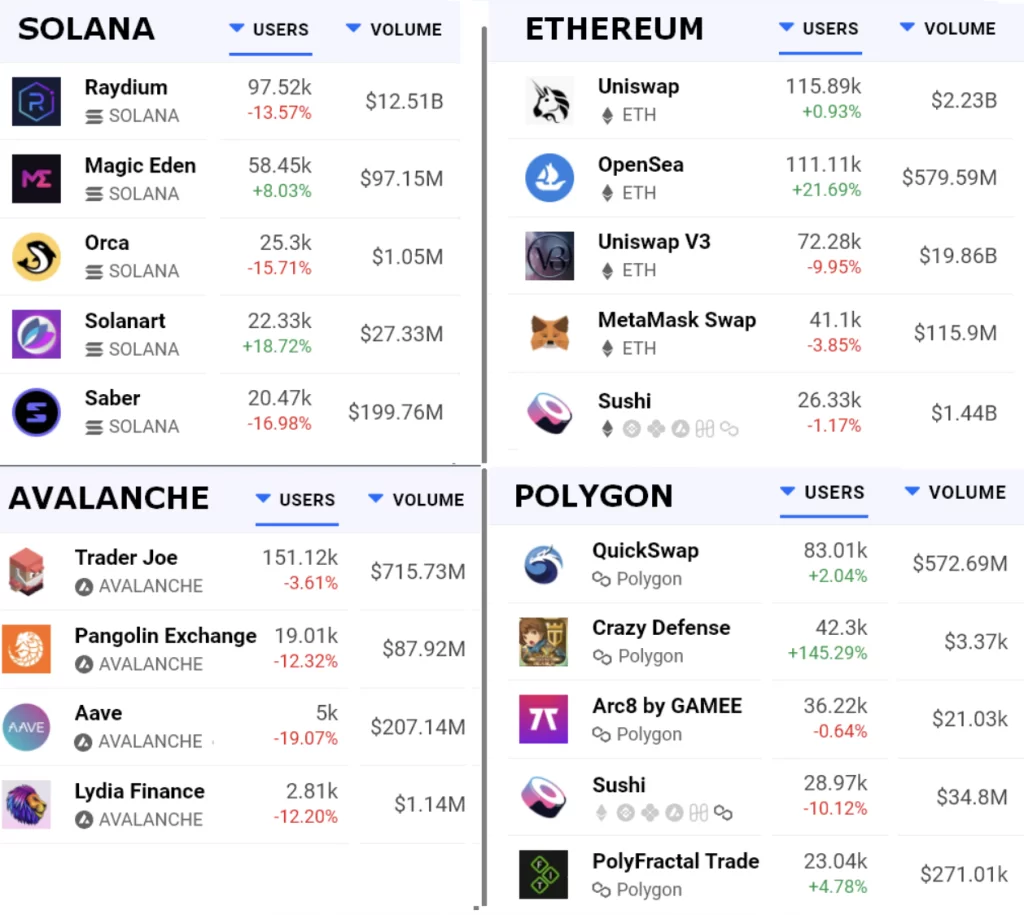Sort Solana list by Volume
Image resolution: width=1024 pixels, height=915 pixels.
tap(394, 30)
